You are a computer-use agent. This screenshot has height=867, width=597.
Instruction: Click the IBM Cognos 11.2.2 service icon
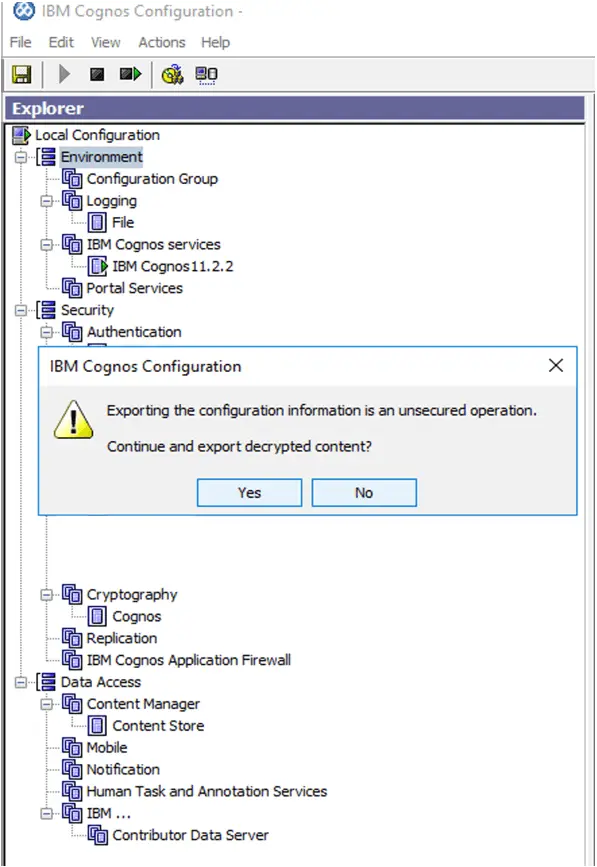[98, 267]
